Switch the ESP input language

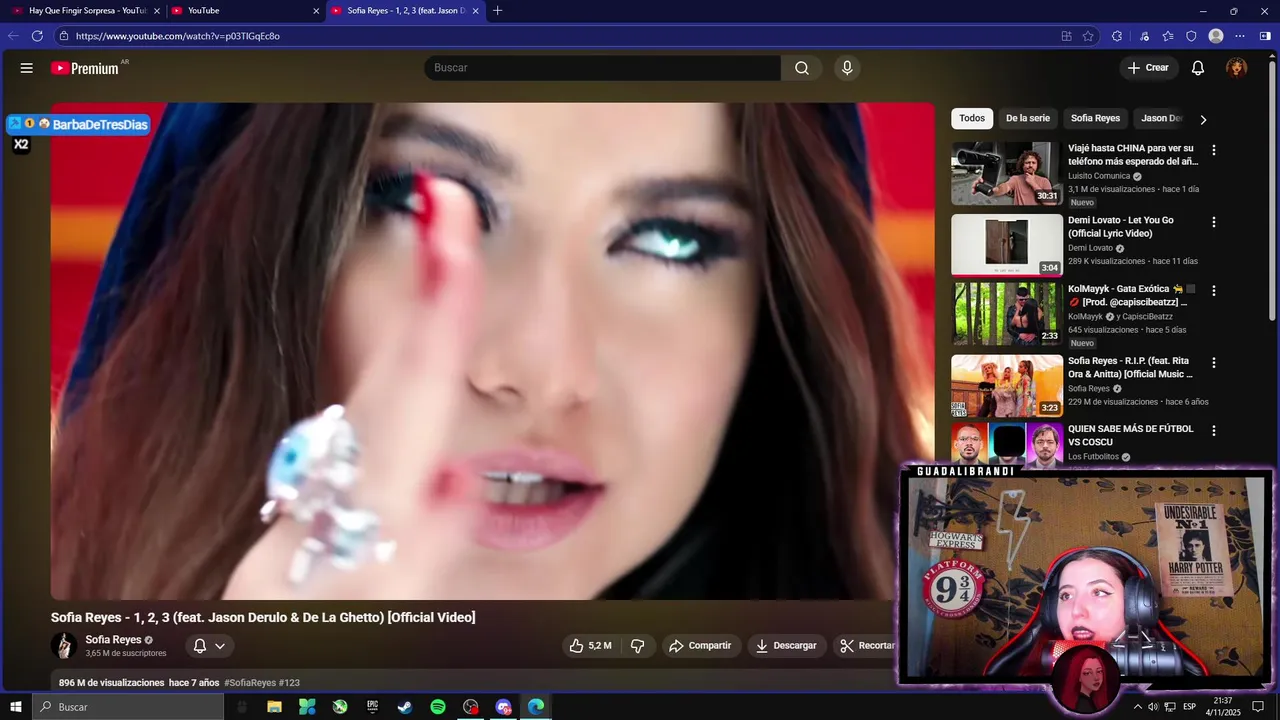(x=1189, y=707)
